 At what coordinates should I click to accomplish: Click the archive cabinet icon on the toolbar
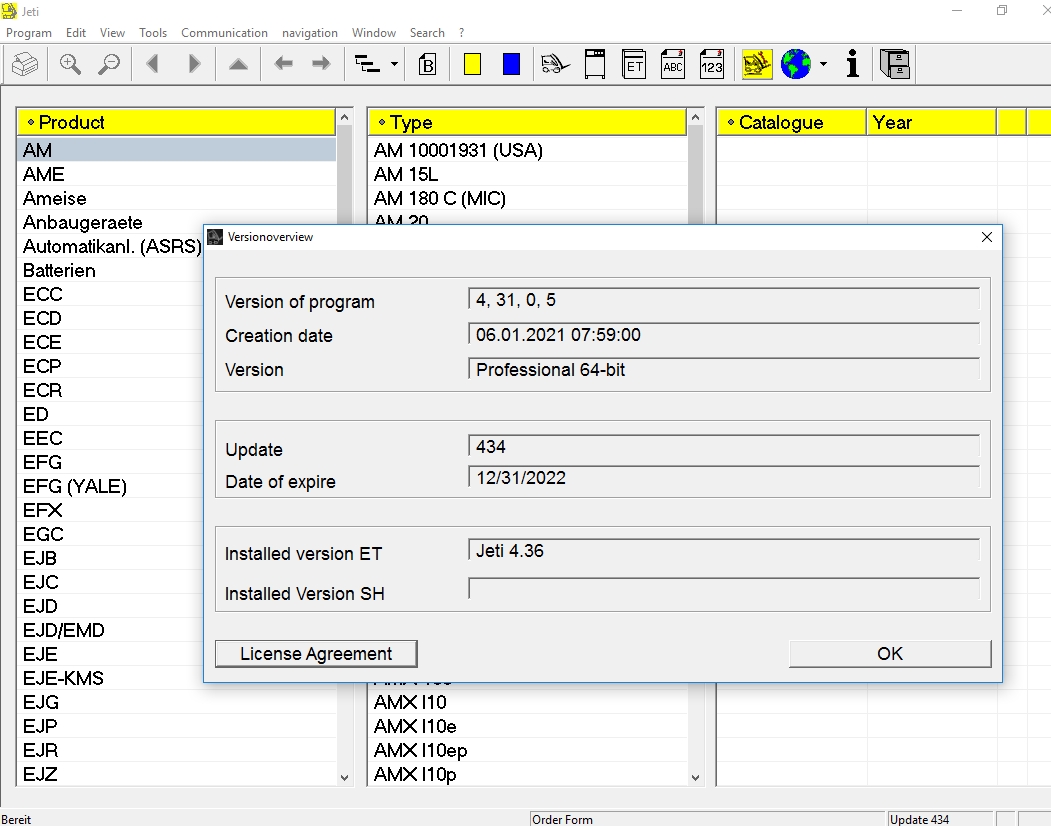tap(894, 64)
